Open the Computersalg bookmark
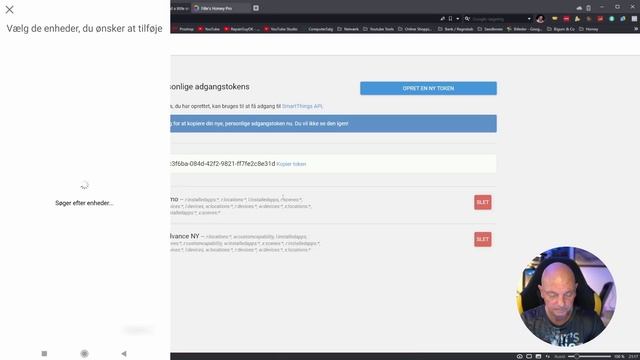The image size is (640, 360). [x=320, y=29]
